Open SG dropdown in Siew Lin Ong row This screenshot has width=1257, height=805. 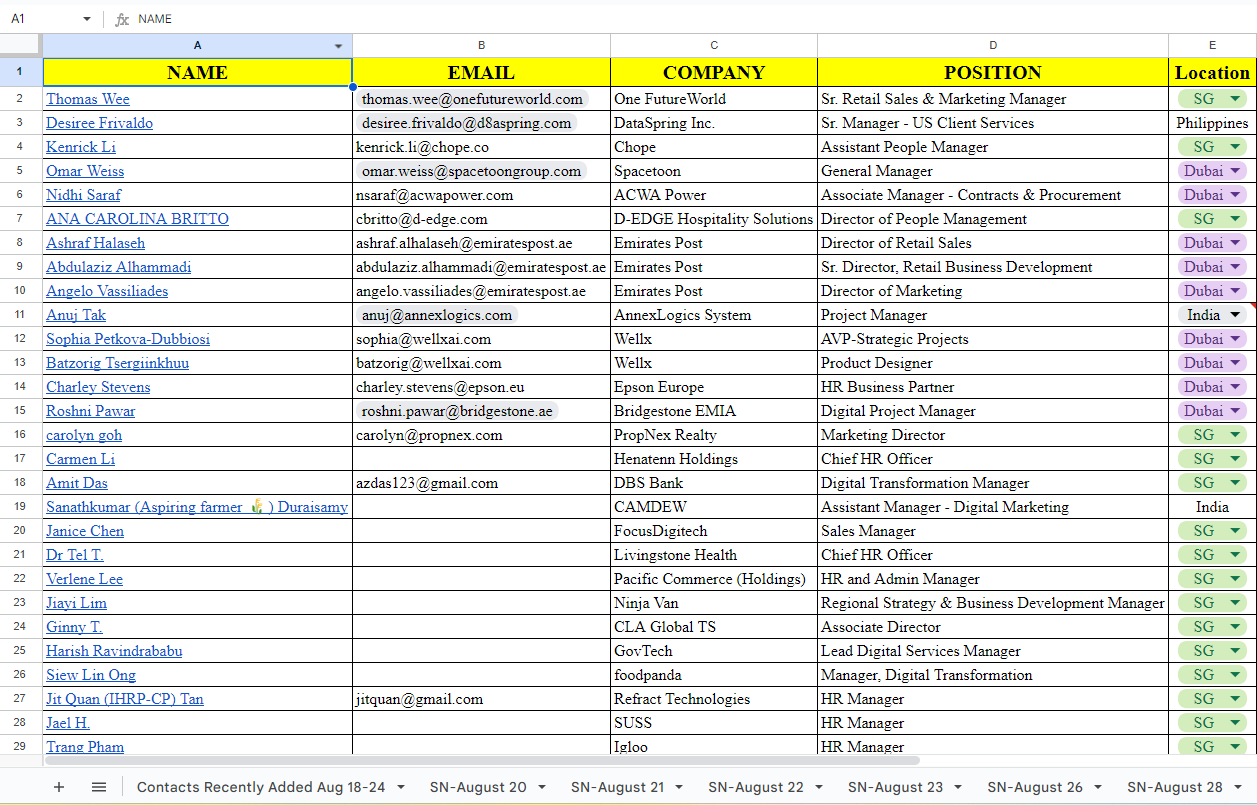pos(1236,675)
